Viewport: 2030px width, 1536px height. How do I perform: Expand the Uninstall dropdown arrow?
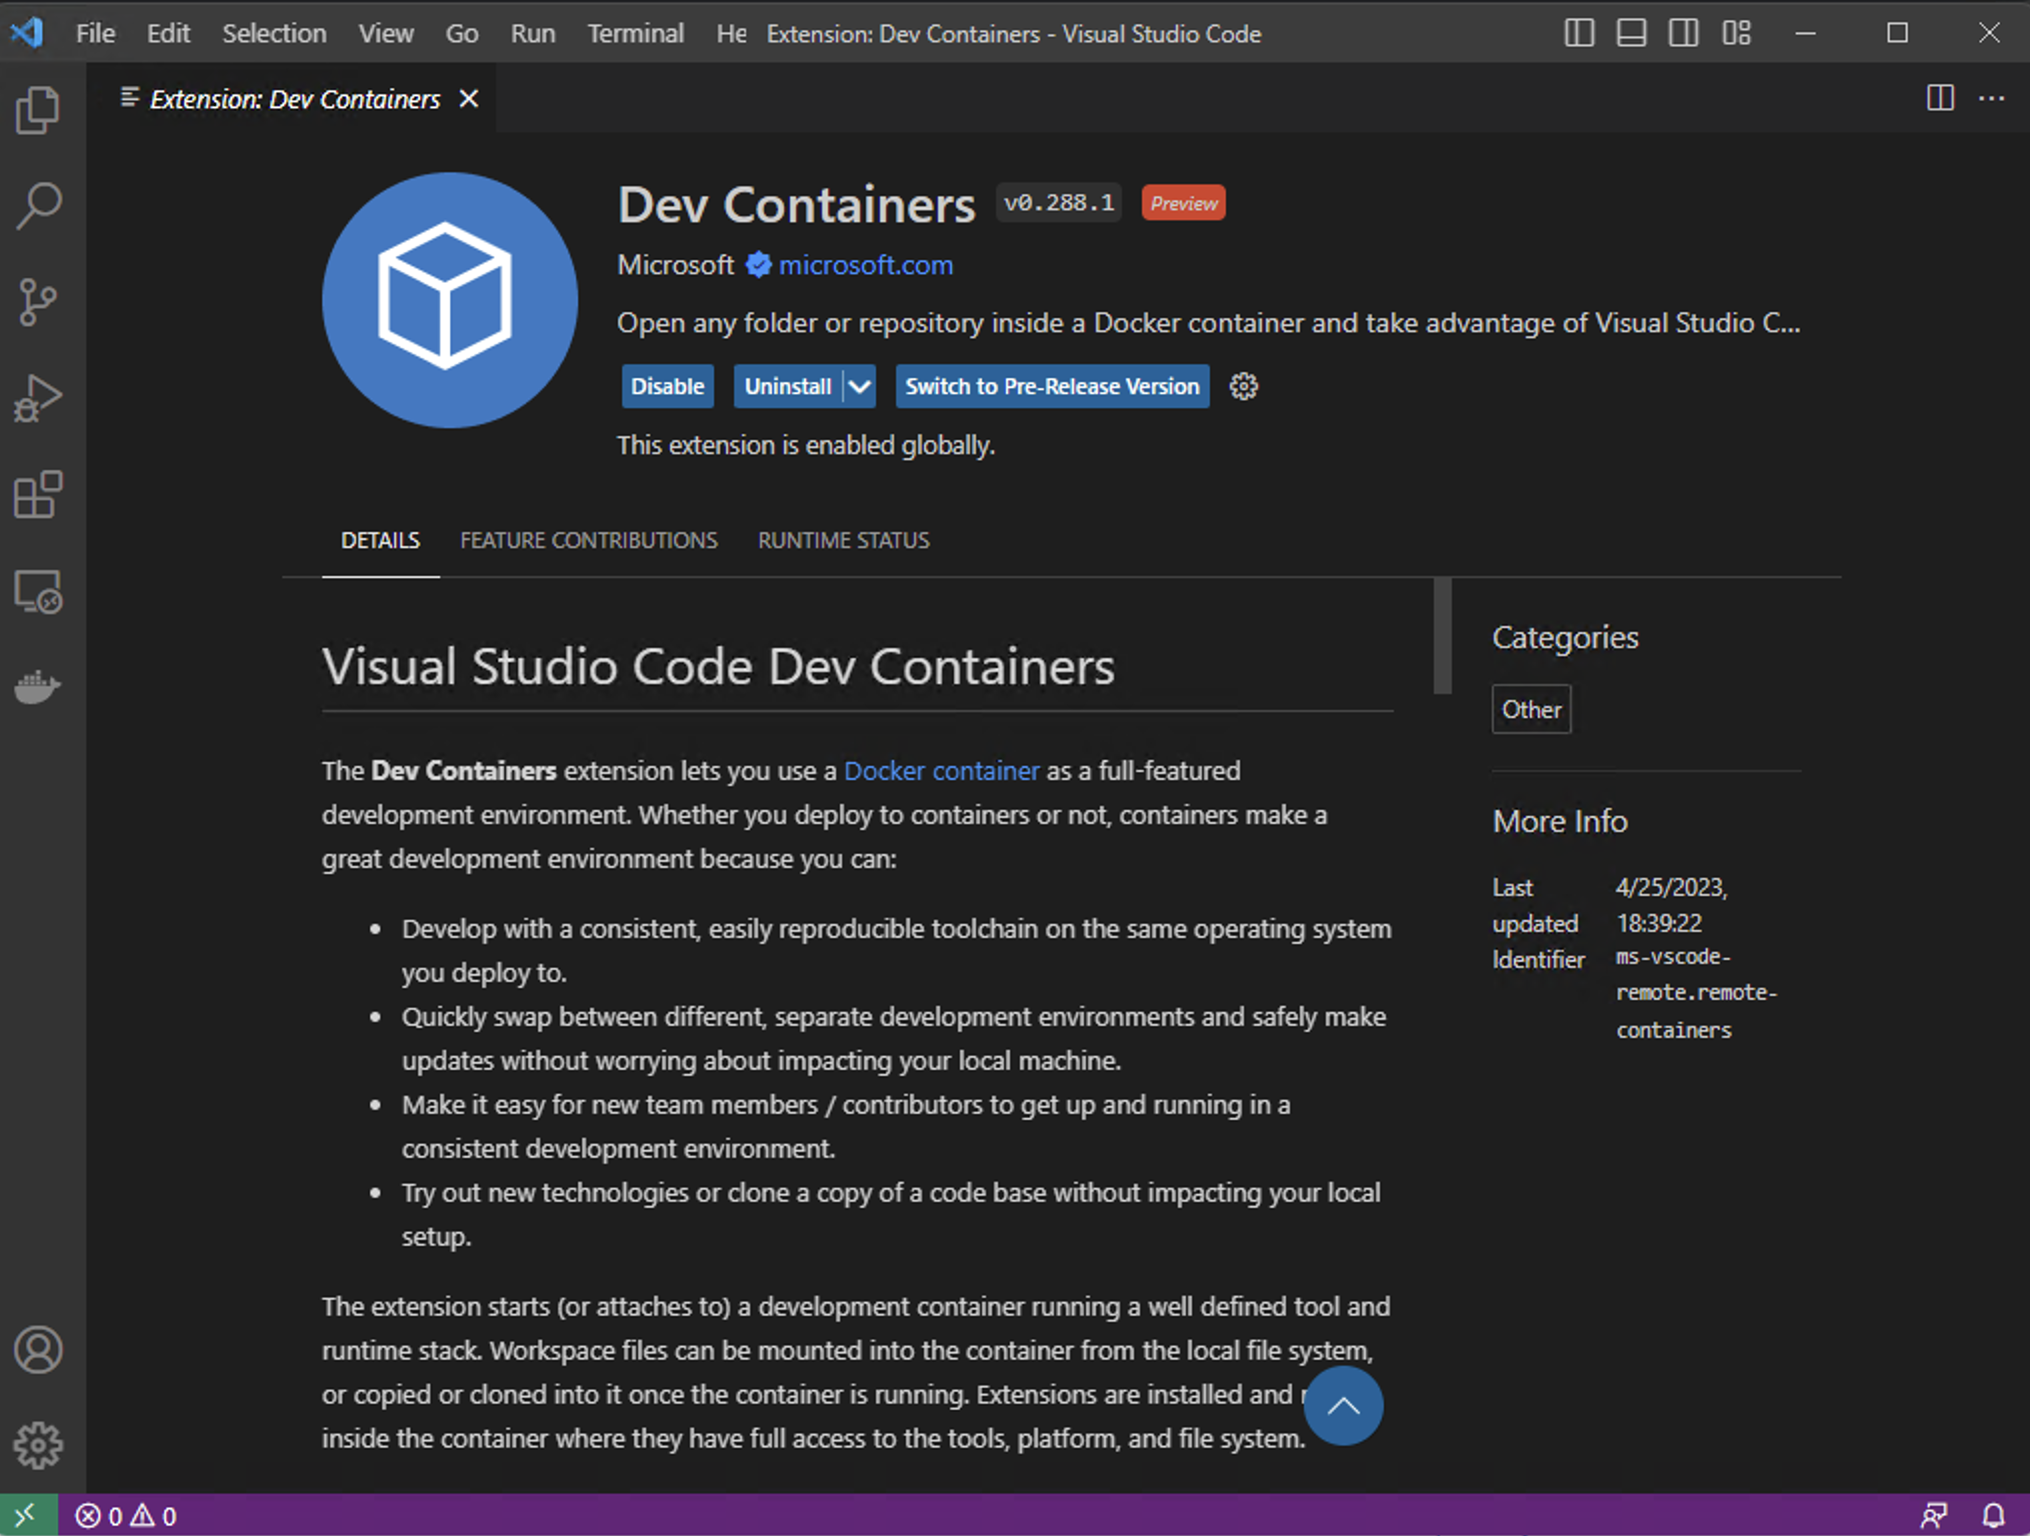(x=860, y=387)
